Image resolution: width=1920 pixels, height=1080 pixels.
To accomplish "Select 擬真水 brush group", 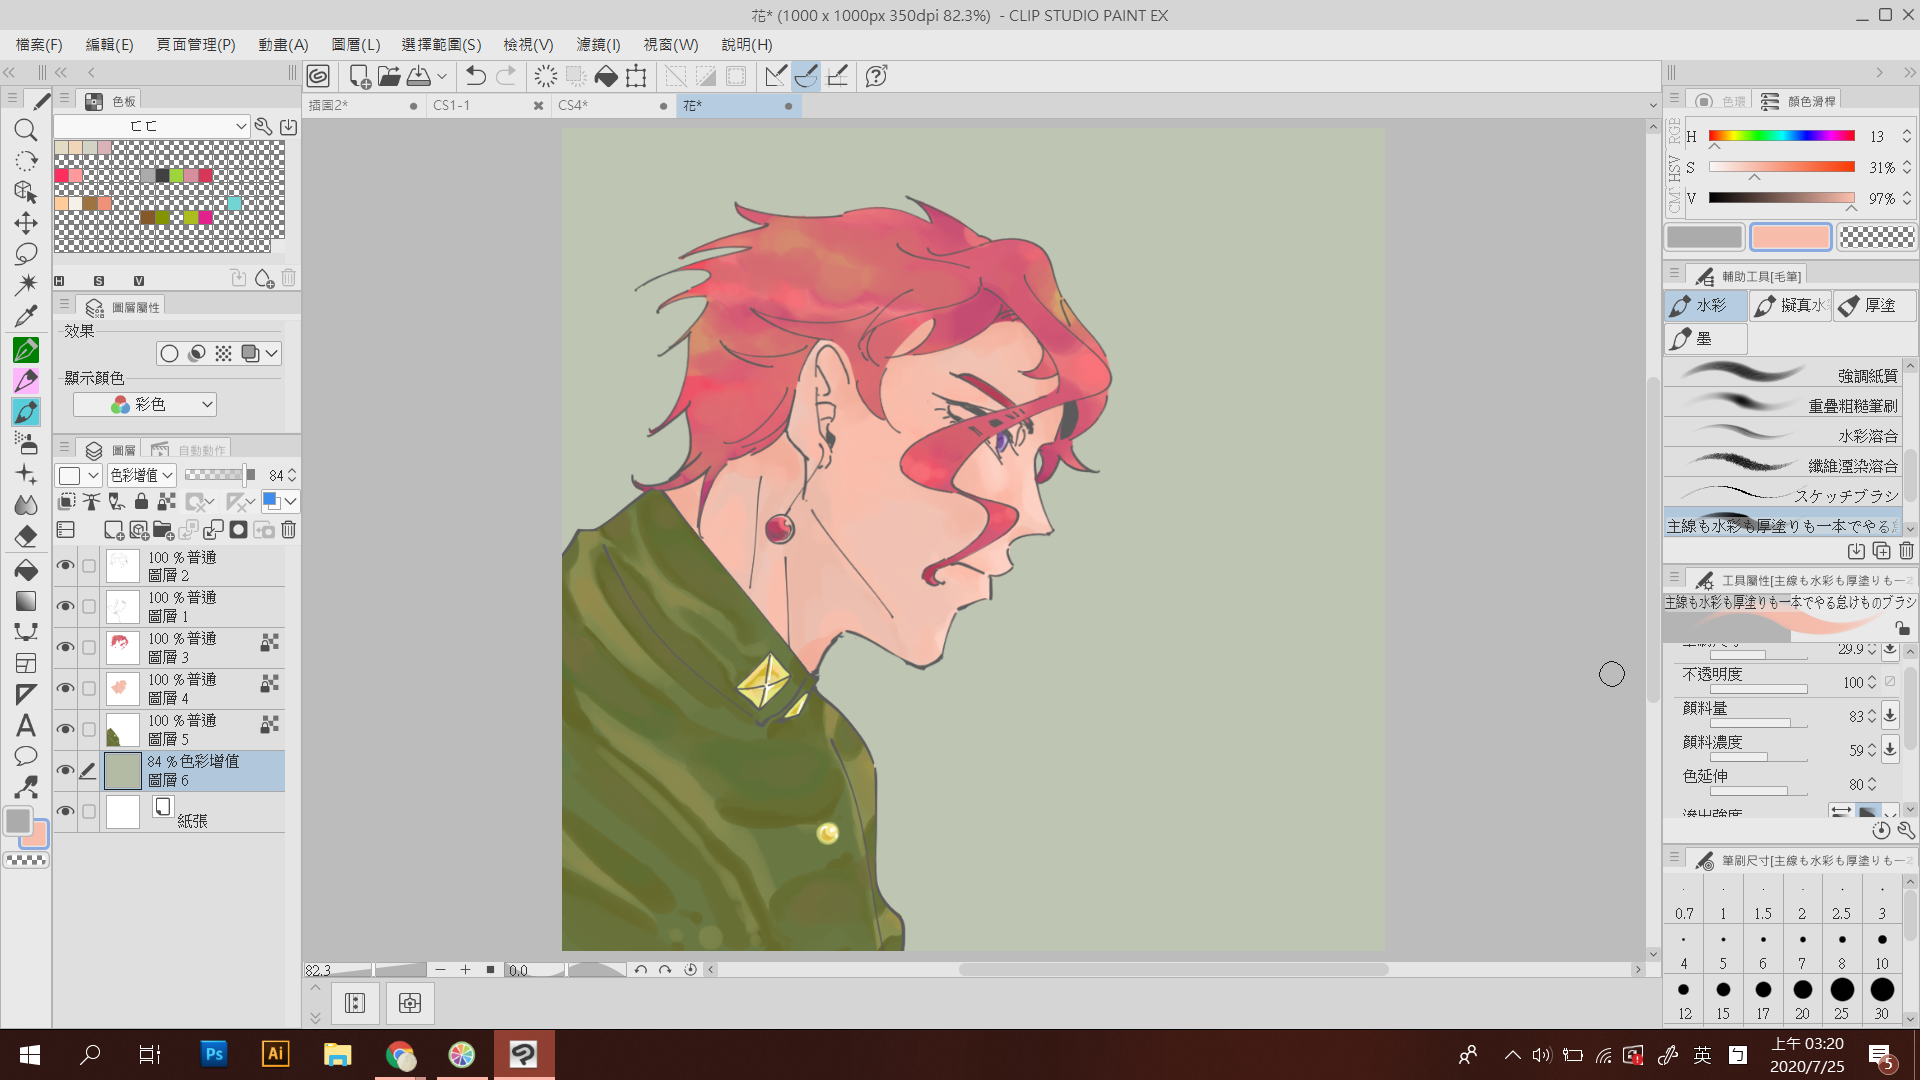I will click(x=1790, y=305).
